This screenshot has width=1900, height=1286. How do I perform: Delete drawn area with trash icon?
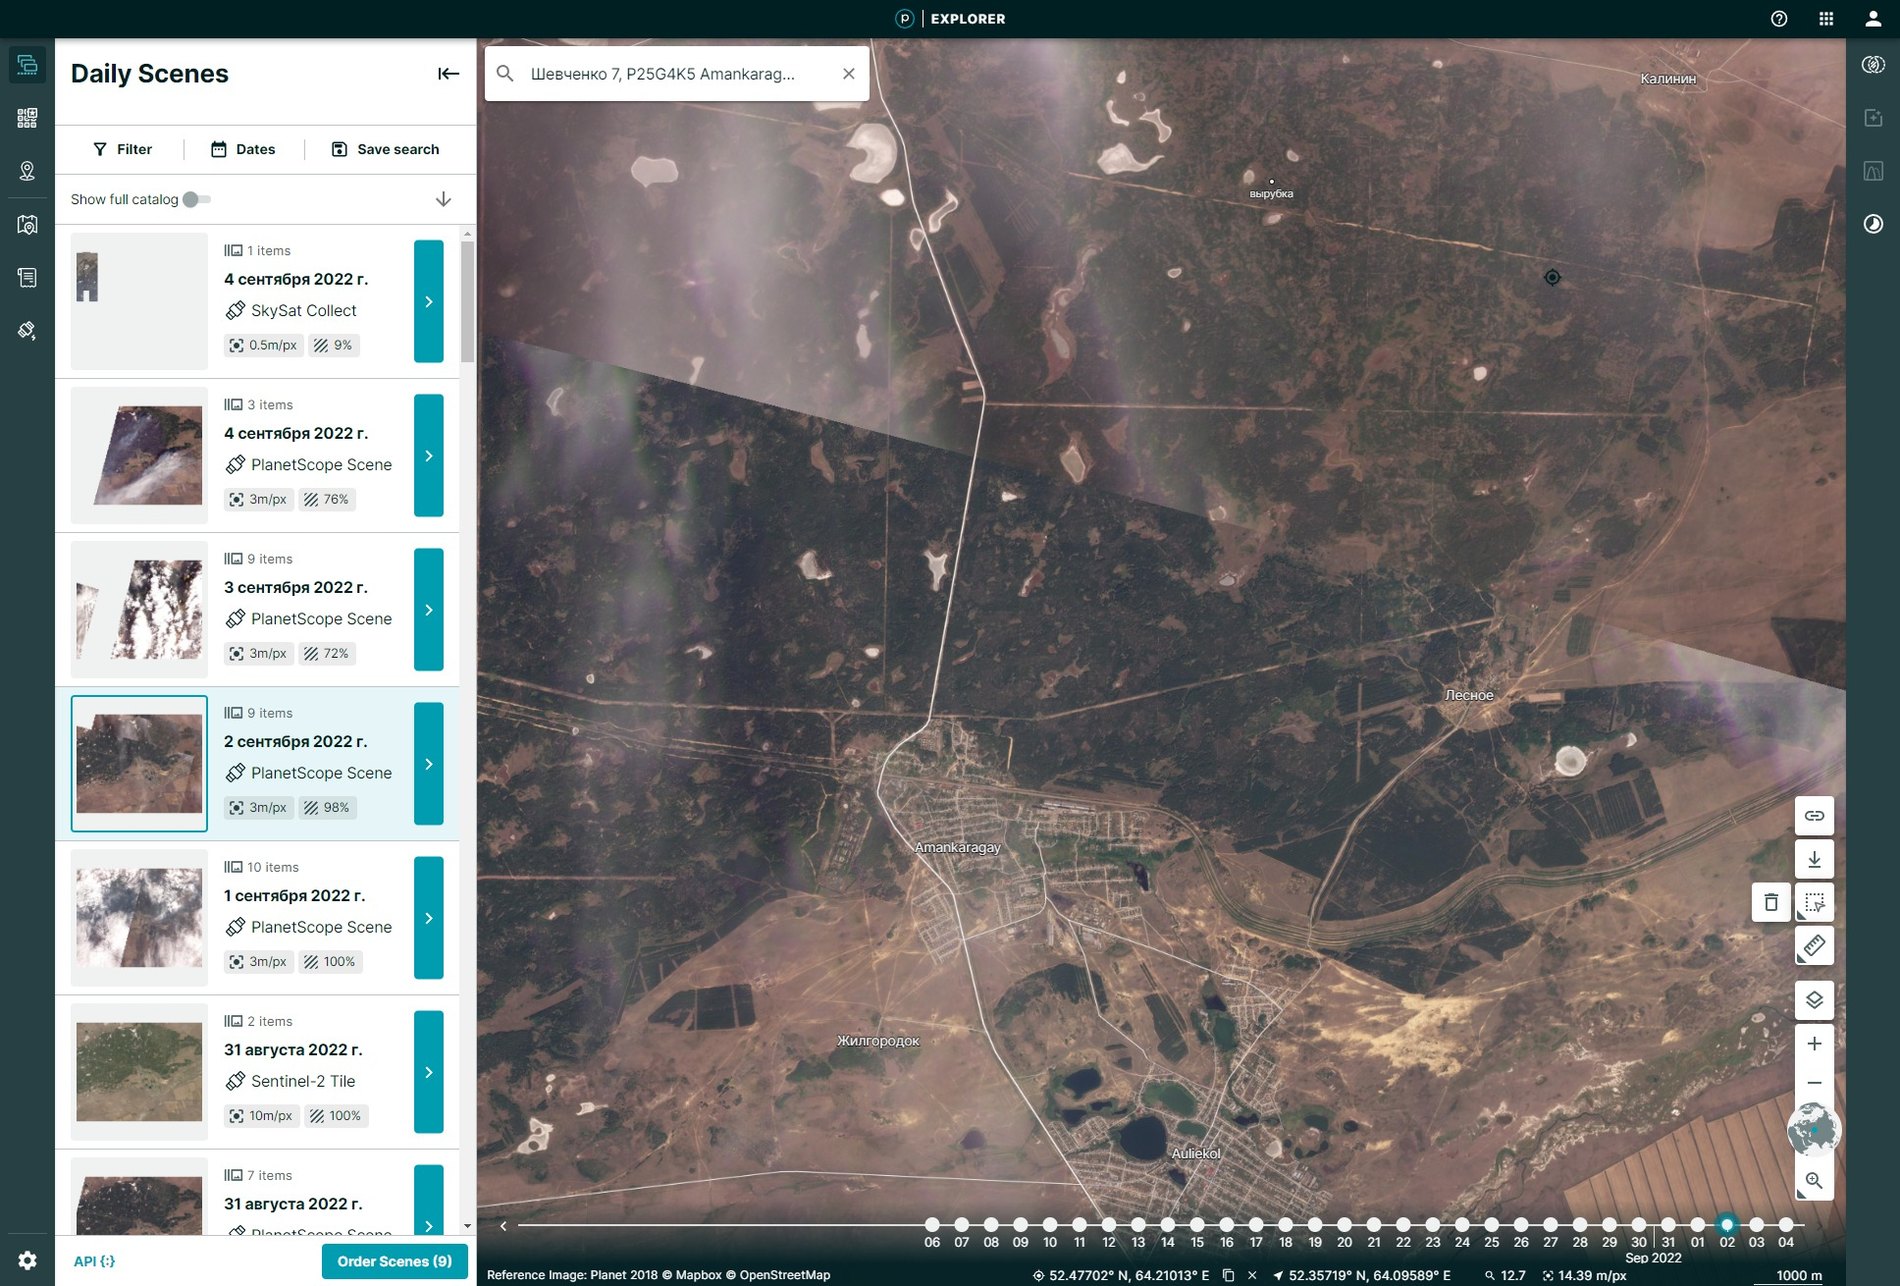1771,903
